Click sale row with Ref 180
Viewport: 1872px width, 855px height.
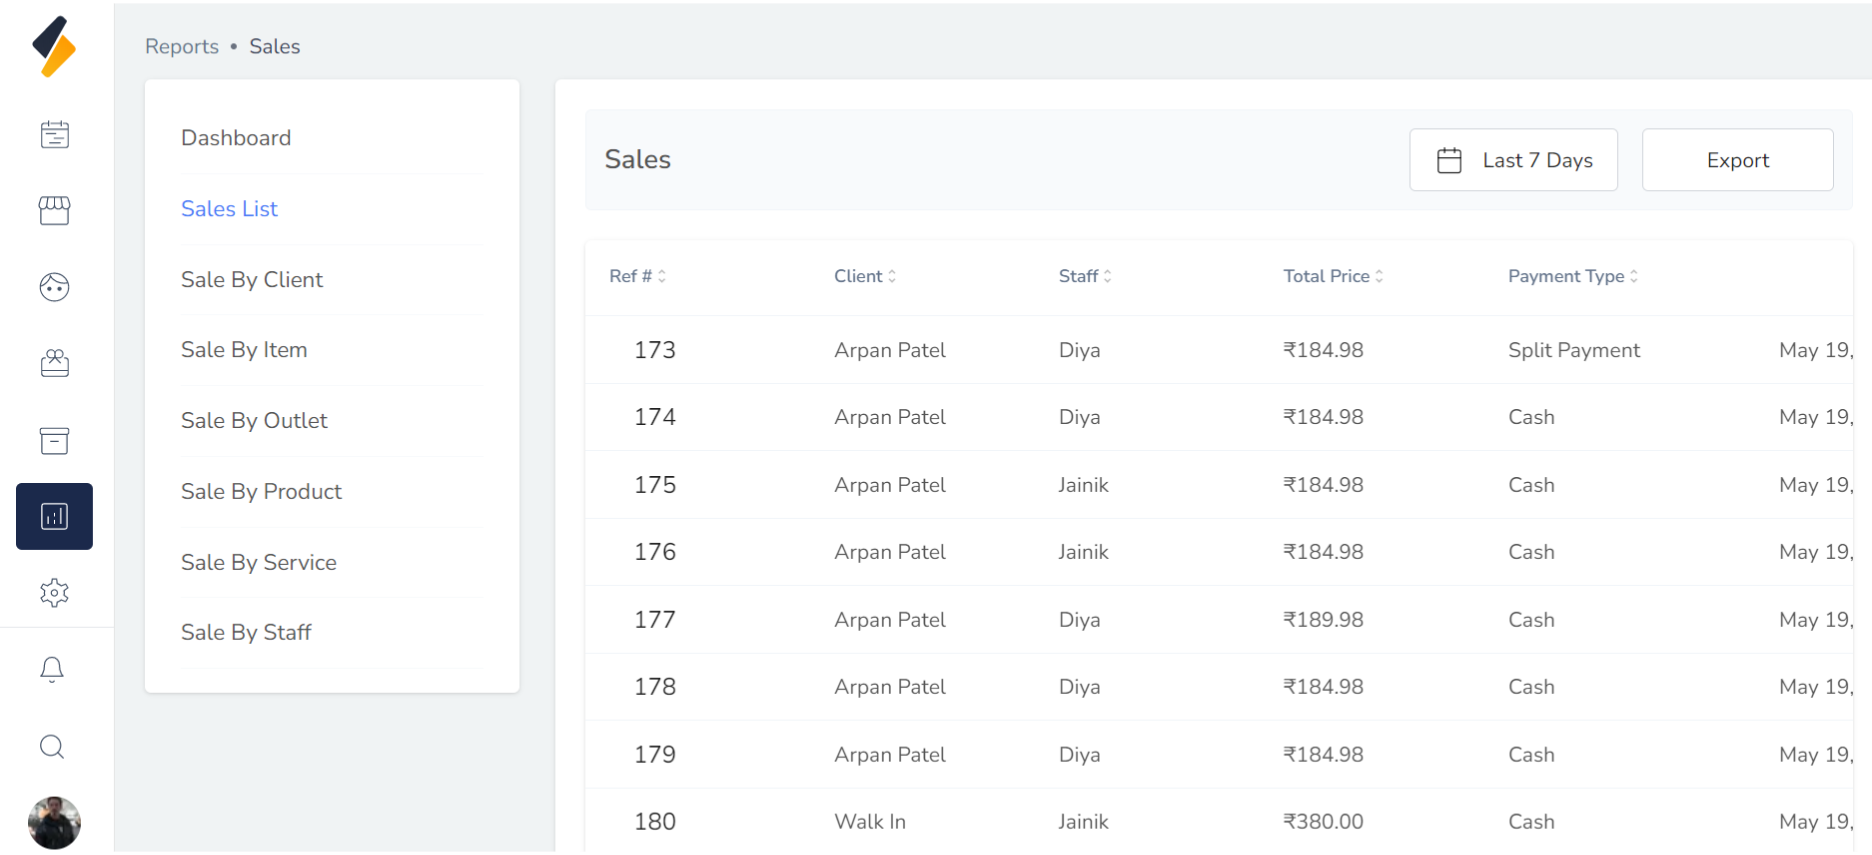click(655, 821)
